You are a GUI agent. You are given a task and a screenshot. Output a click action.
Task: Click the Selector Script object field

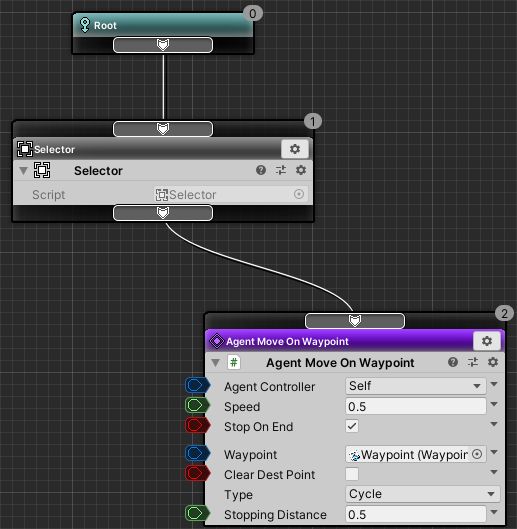click(231, 194)
